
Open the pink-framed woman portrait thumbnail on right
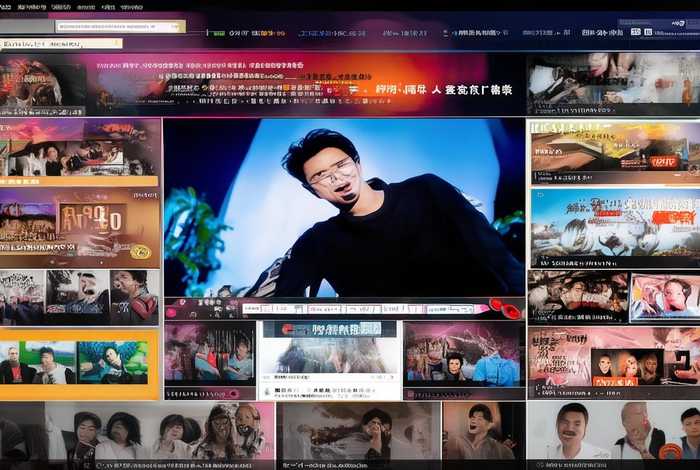pos(665,298)
